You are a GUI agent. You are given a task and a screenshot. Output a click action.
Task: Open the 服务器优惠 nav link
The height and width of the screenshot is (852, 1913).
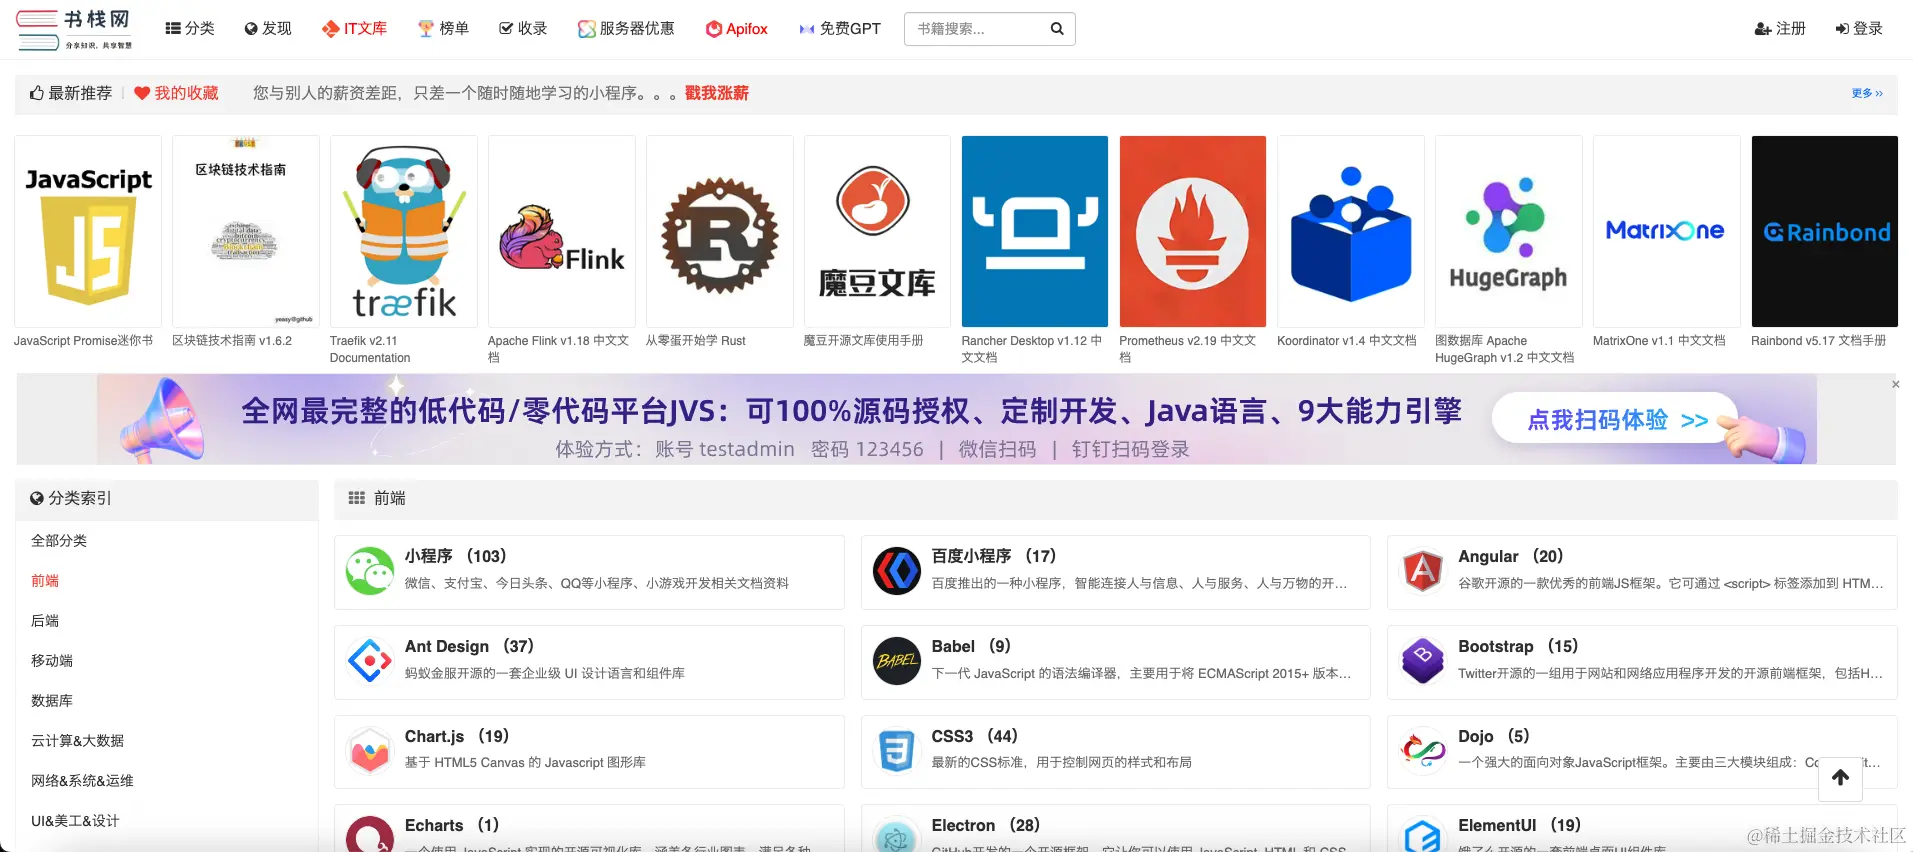(626, 29)
